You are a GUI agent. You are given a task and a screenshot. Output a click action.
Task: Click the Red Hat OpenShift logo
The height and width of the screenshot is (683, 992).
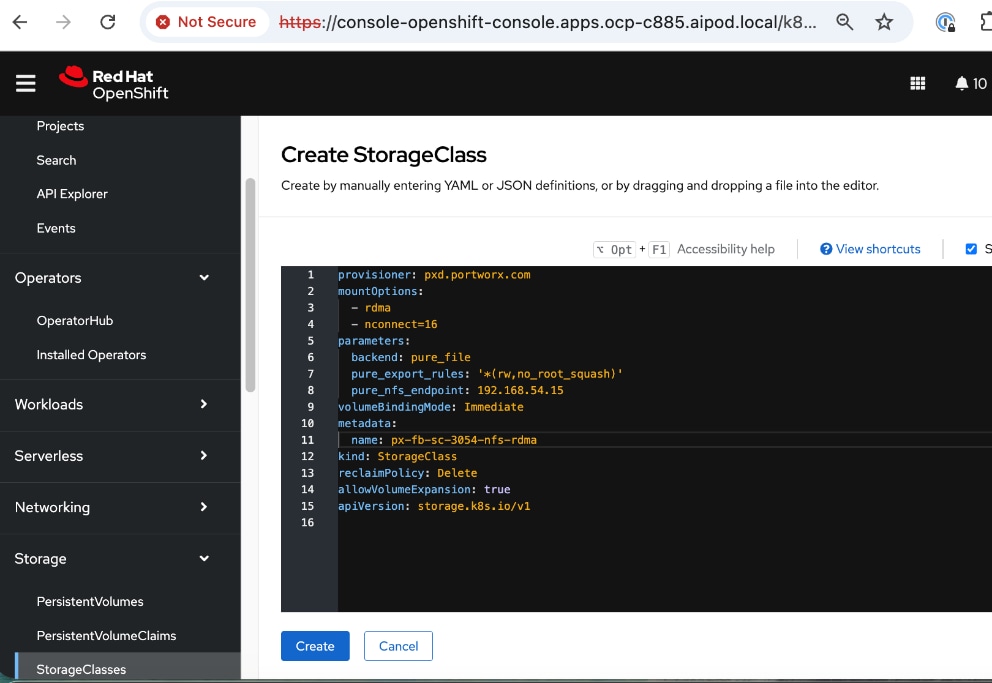point(113,83)
